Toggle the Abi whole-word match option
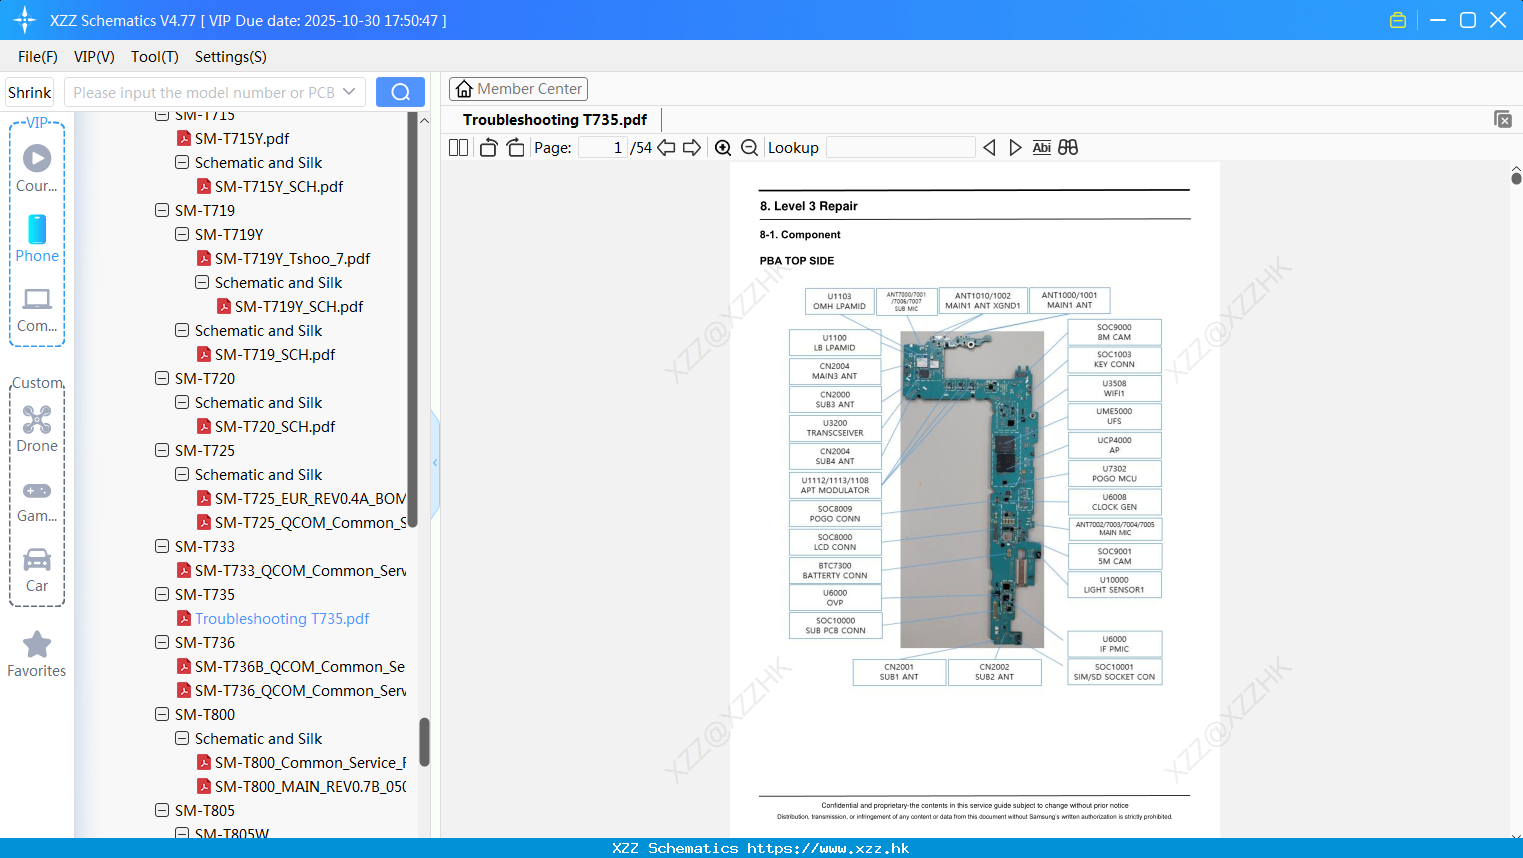Image resolution: width=1523 pixels, height=858 pixels. [x=1041, y=147]
